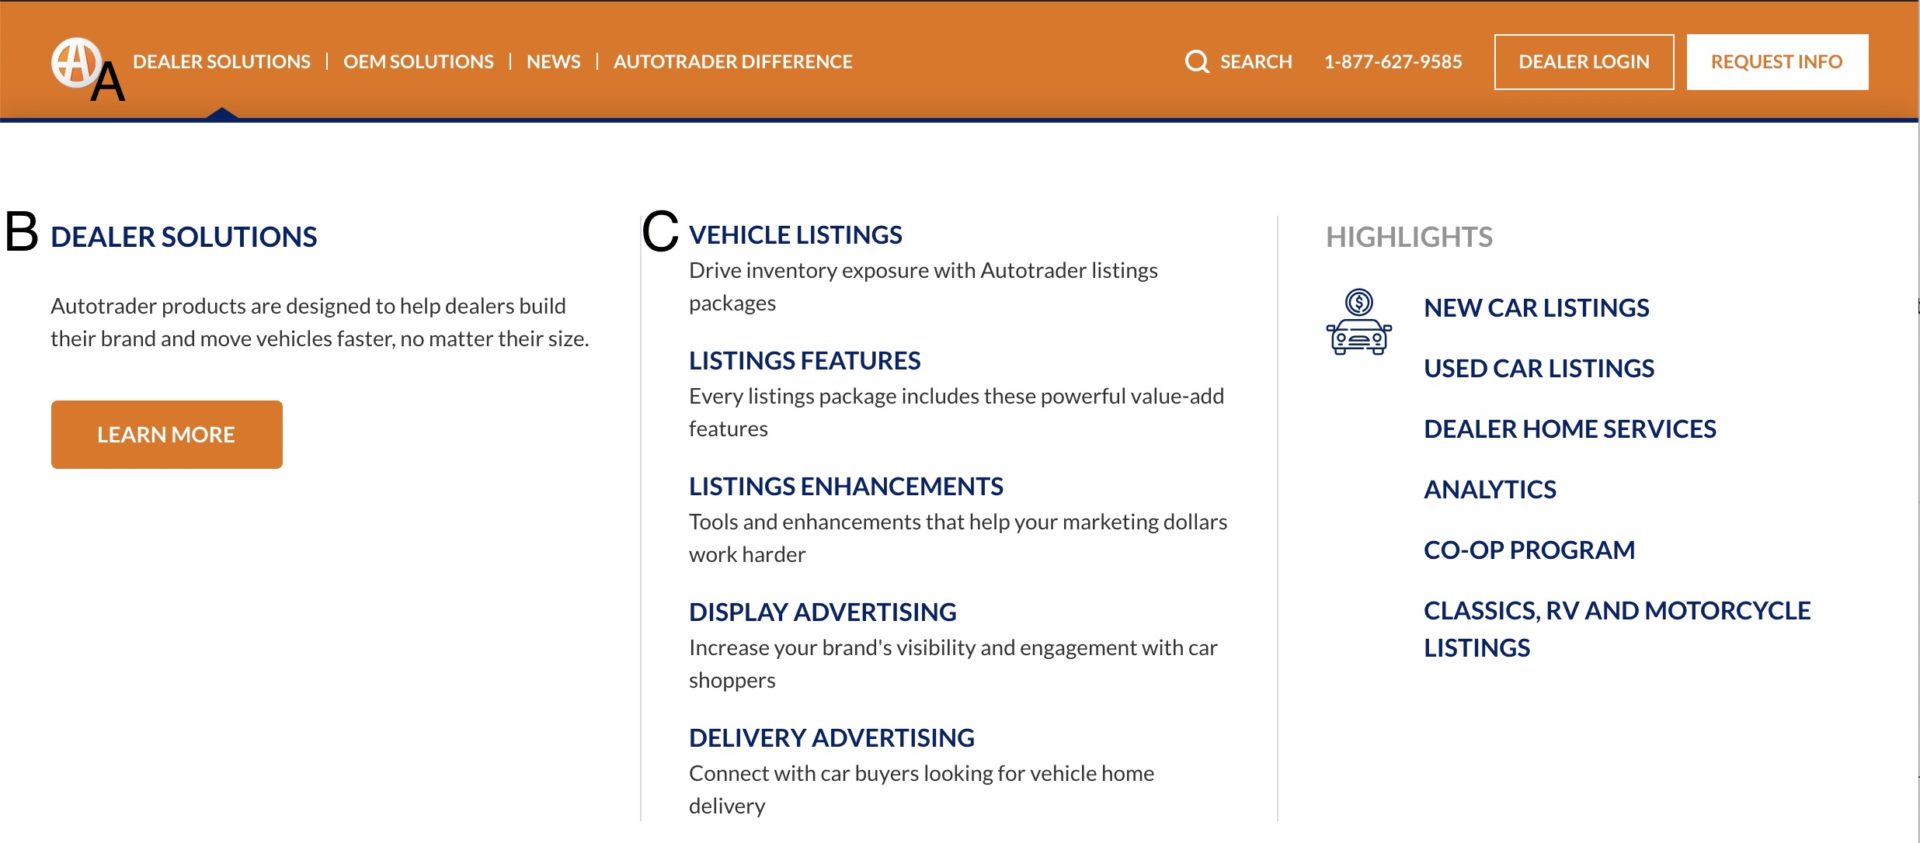The height and width of the screenshot is (843, 1920).
Task: Open Dealer Home Services highlight
Action: click(x=1570, y=429)
